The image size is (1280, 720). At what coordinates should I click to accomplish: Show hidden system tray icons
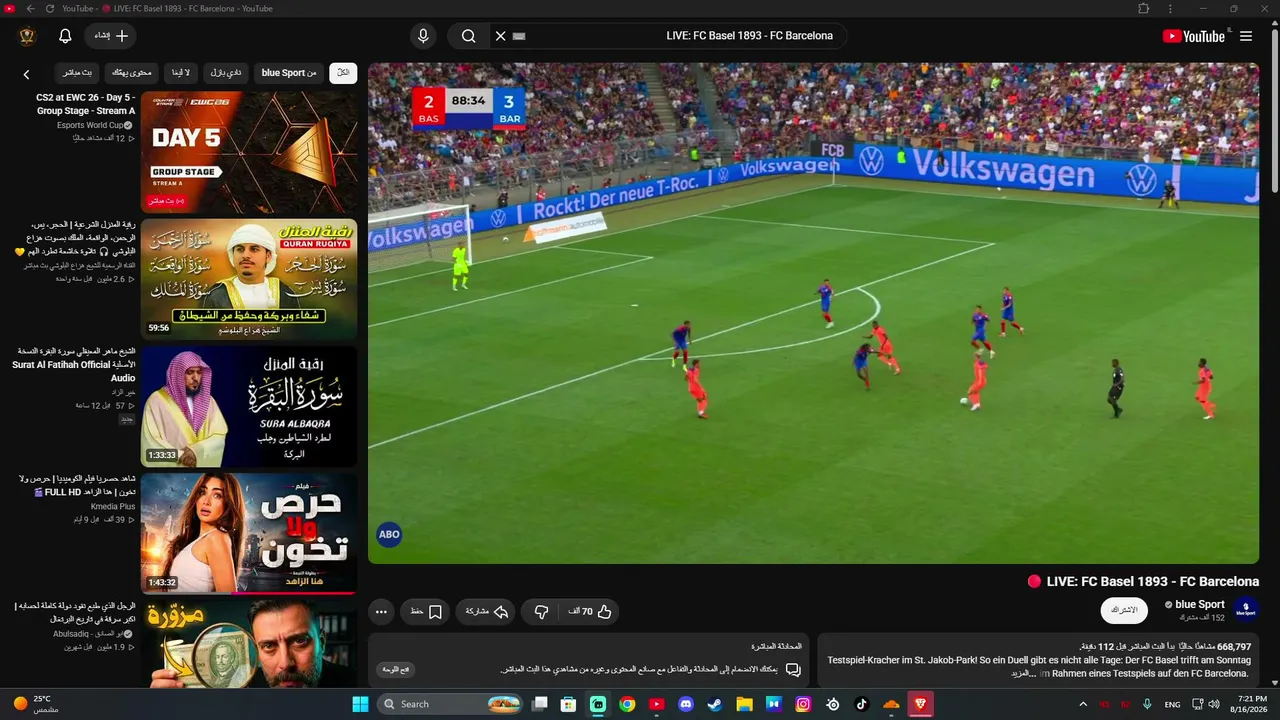pos(1083,704)
